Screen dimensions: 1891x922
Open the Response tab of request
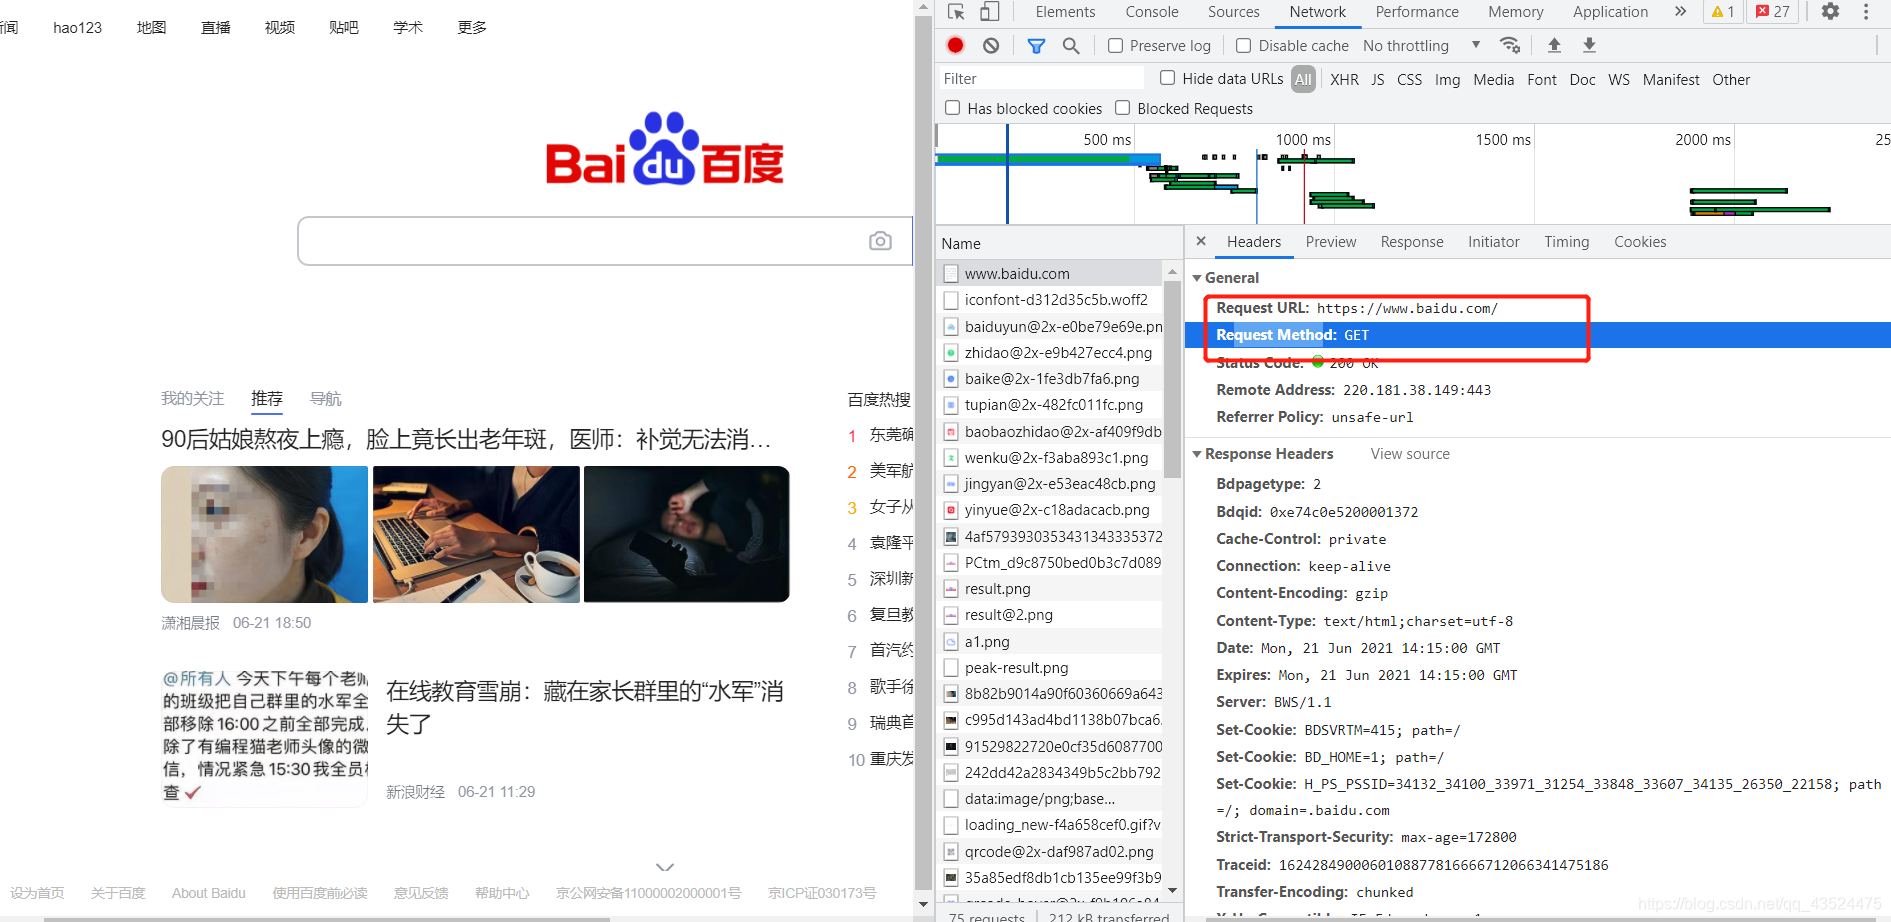tap(1412, 242)
